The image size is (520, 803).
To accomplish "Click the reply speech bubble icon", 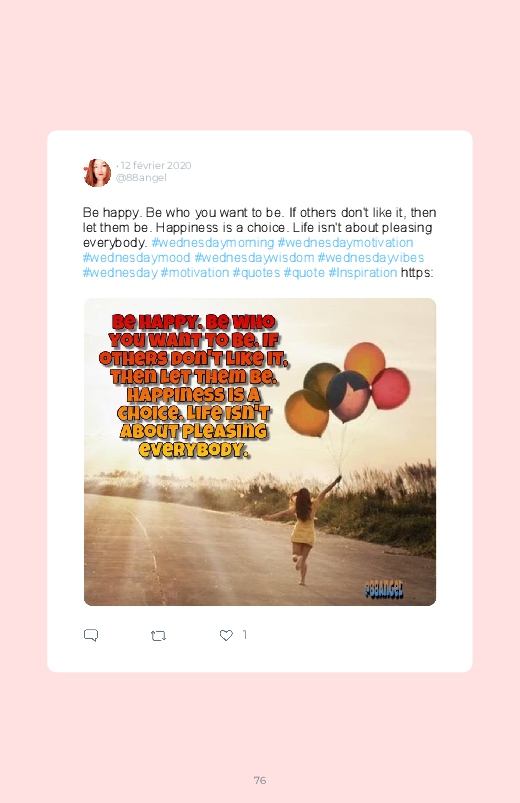I will pos(91,635).
